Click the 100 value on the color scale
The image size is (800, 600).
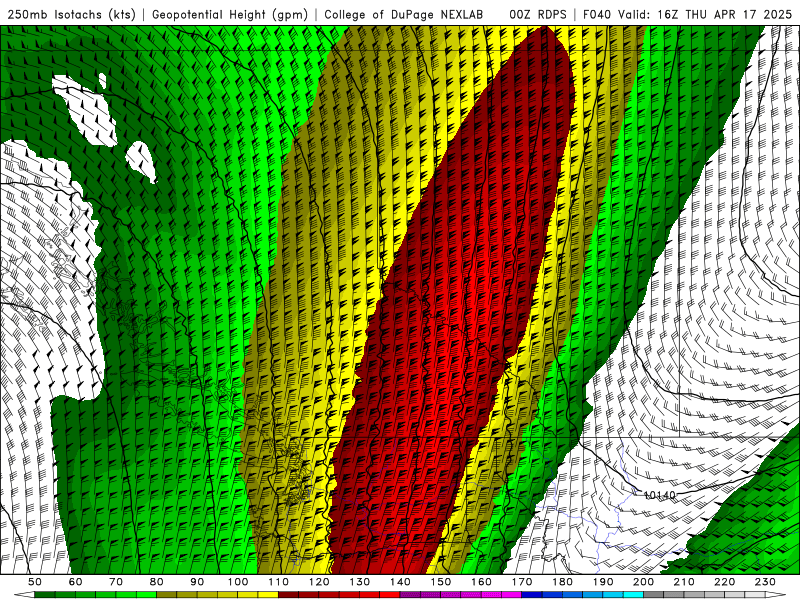(238, 582)
